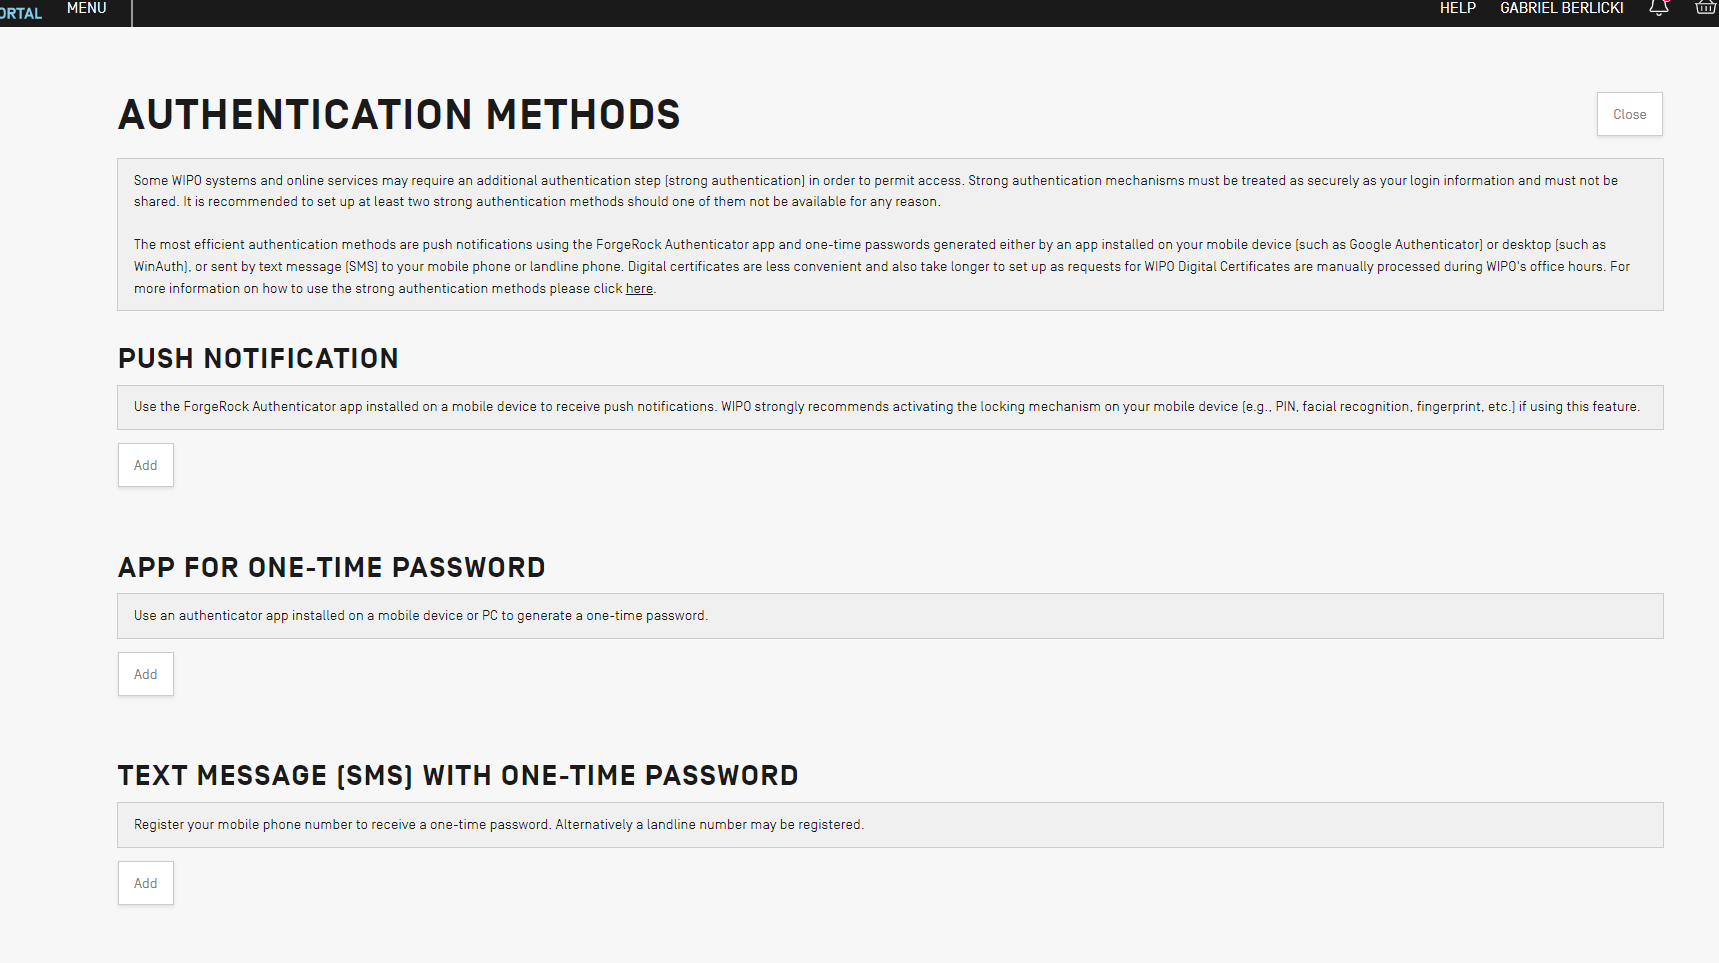
Task: Click the Push Notification section heading
Action: point(258,358)
